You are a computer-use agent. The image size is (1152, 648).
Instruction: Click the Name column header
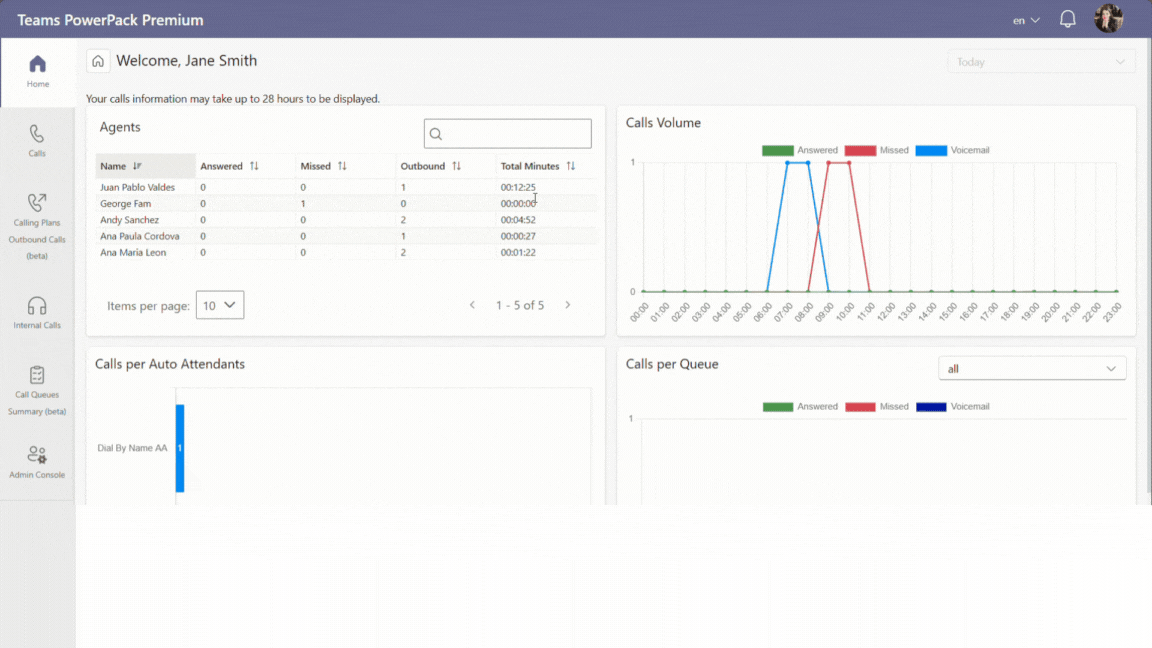pos(145,166)
